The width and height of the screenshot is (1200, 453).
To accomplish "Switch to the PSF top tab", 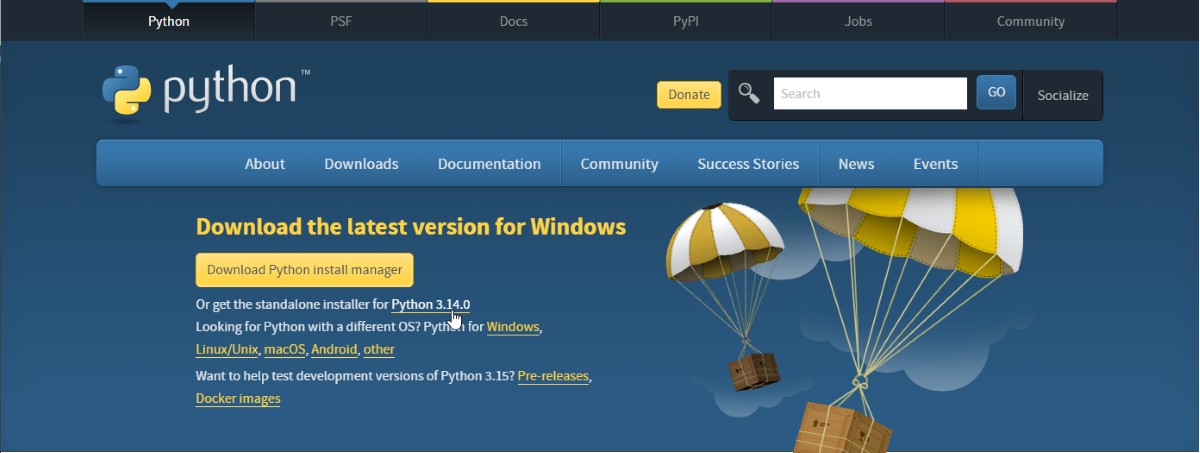I will click(x=341, y=21).
